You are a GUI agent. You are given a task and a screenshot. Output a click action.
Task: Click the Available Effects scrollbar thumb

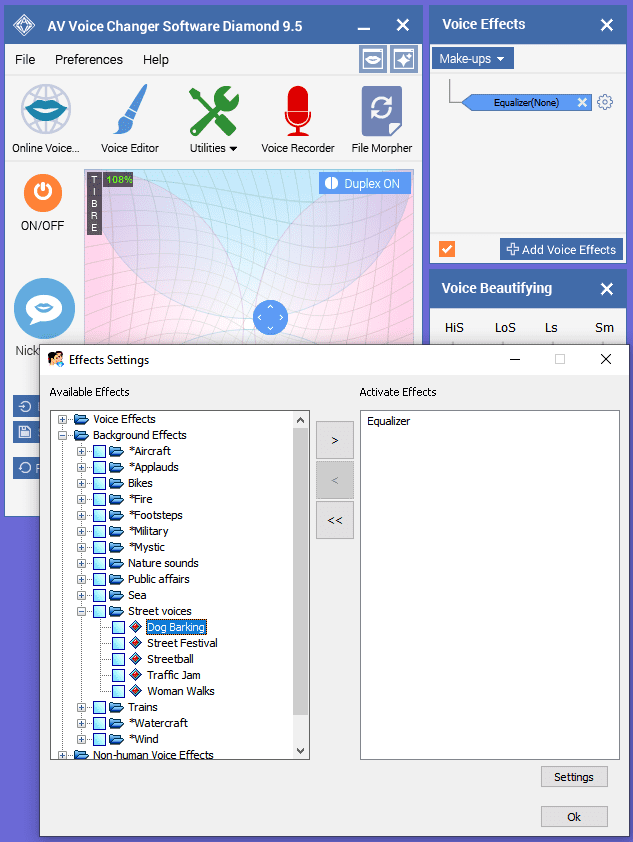click(301, 572)
